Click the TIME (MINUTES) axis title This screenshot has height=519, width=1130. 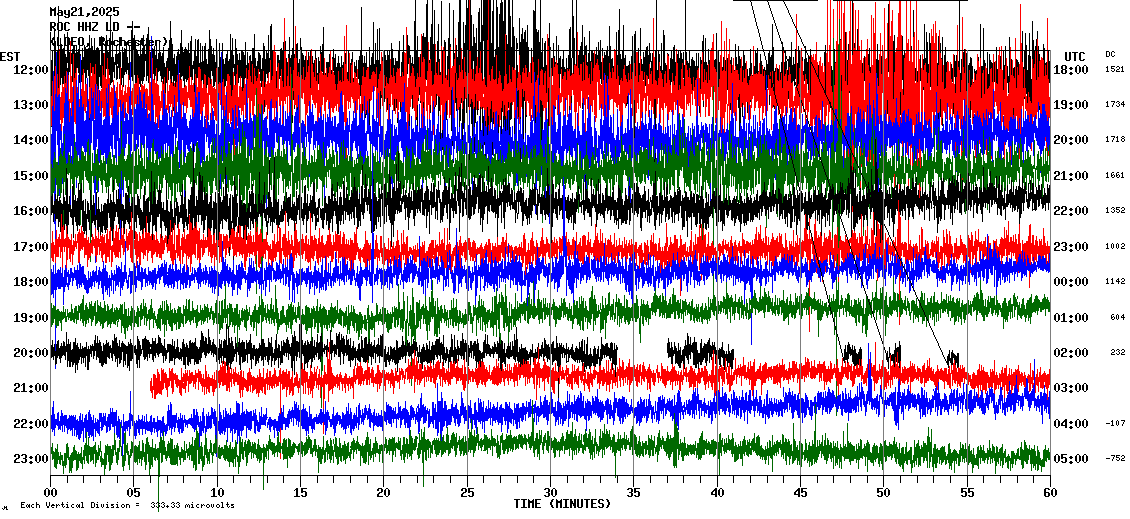562,504
